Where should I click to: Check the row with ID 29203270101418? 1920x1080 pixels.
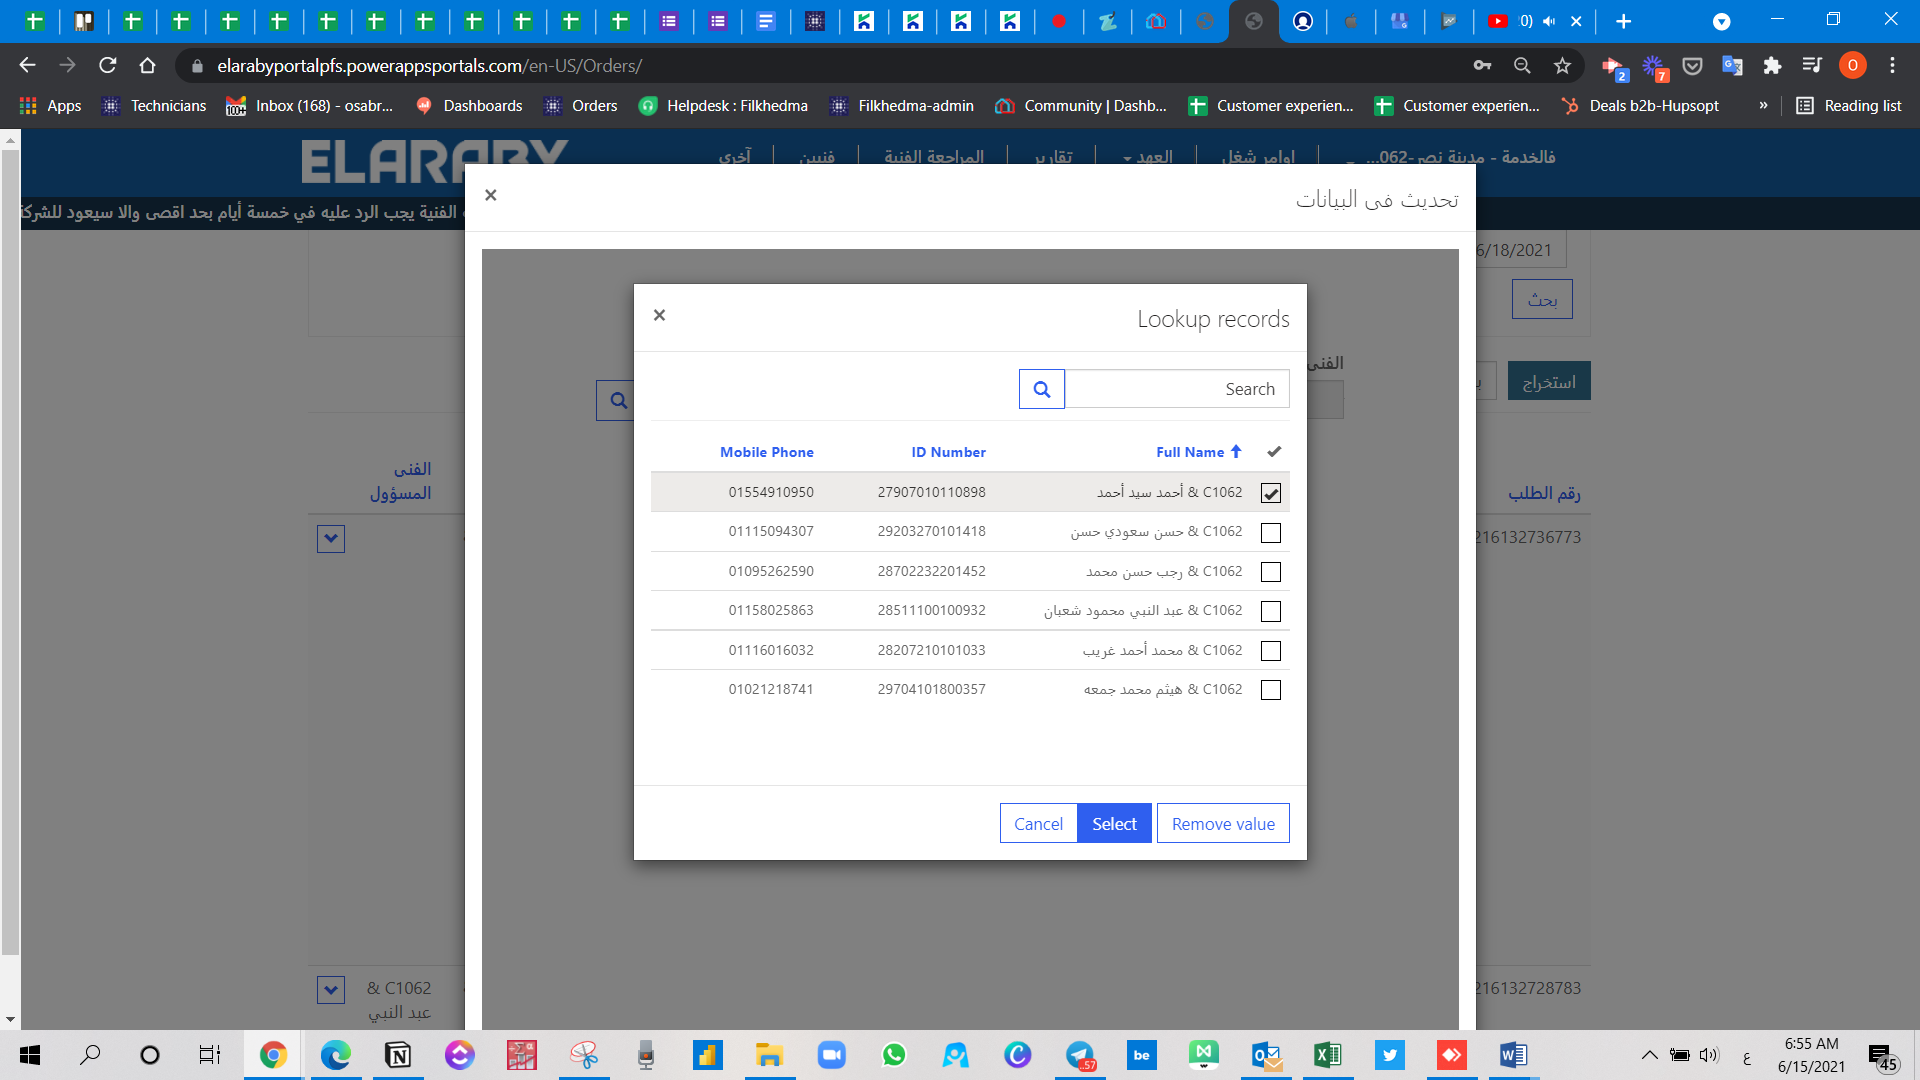click(1270, 533)
